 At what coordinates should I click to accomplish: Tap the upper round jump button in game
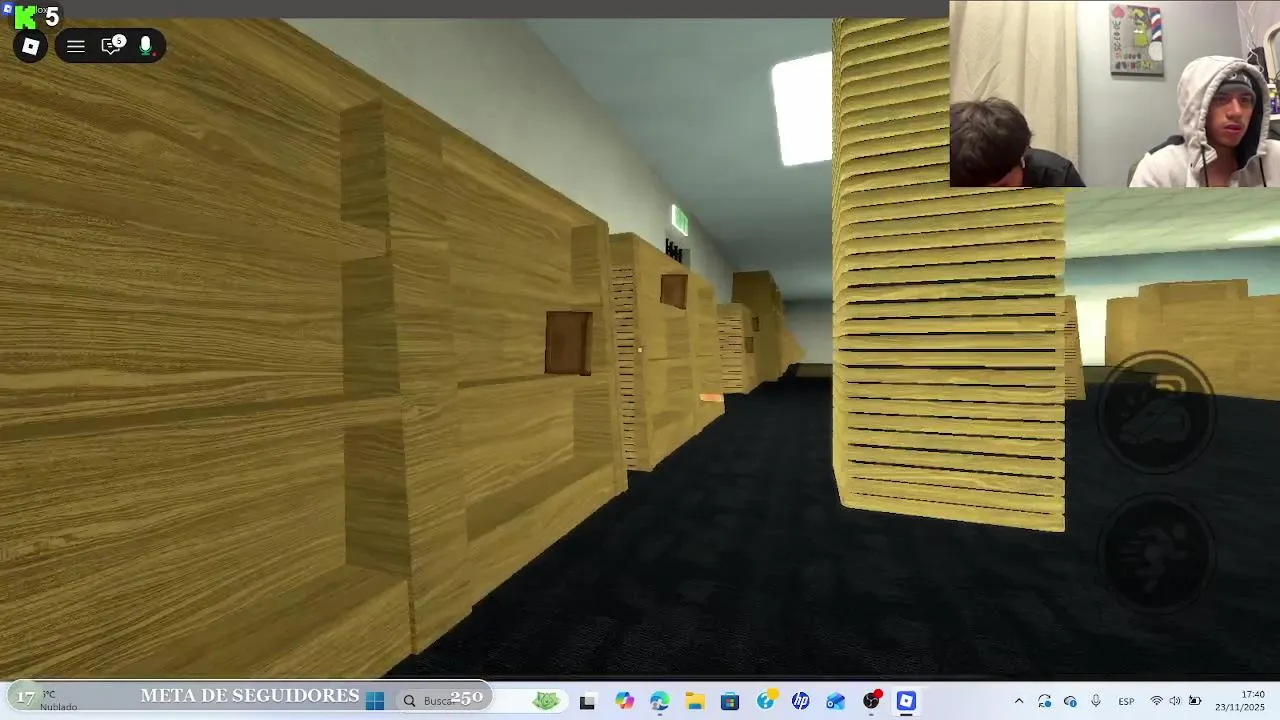(1157, 411)
